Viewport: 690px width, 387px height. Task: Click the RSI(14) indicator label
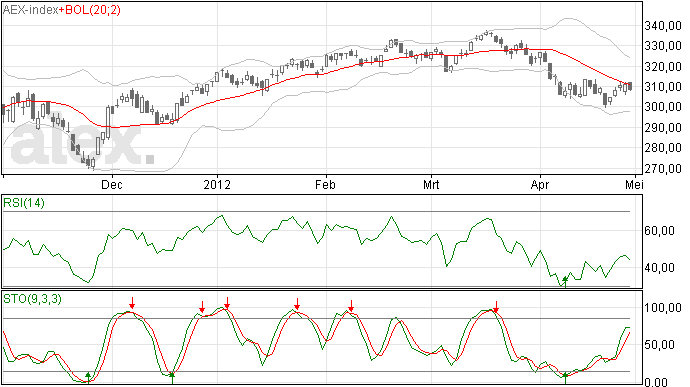(24, 203)
